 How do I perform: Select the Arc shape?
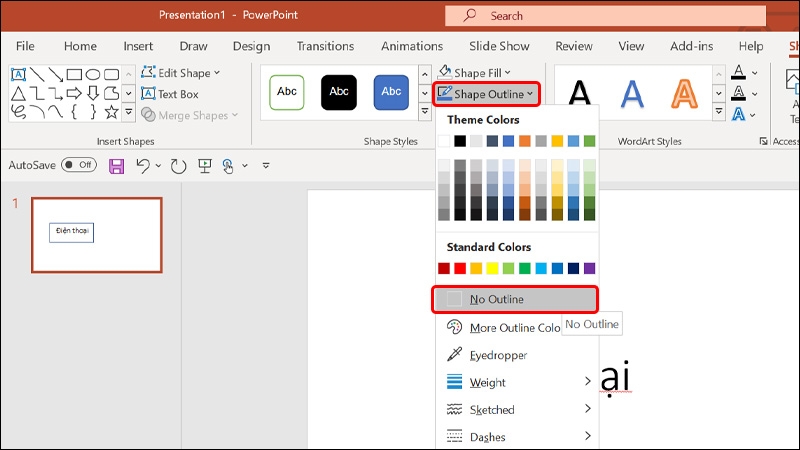[x=37, y=112]
